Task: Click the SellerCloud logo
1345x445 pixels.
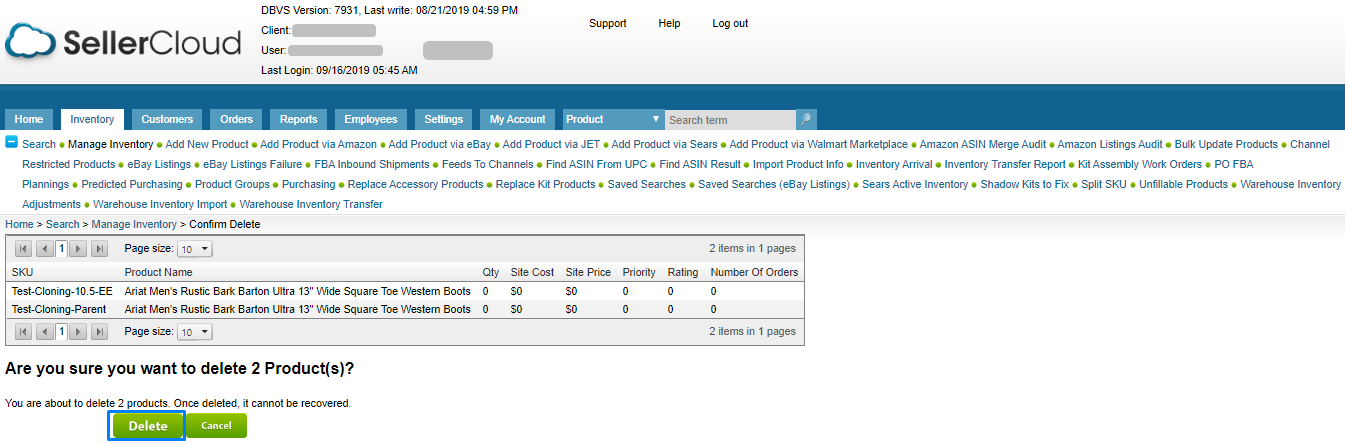Action: tap(123, 42)
